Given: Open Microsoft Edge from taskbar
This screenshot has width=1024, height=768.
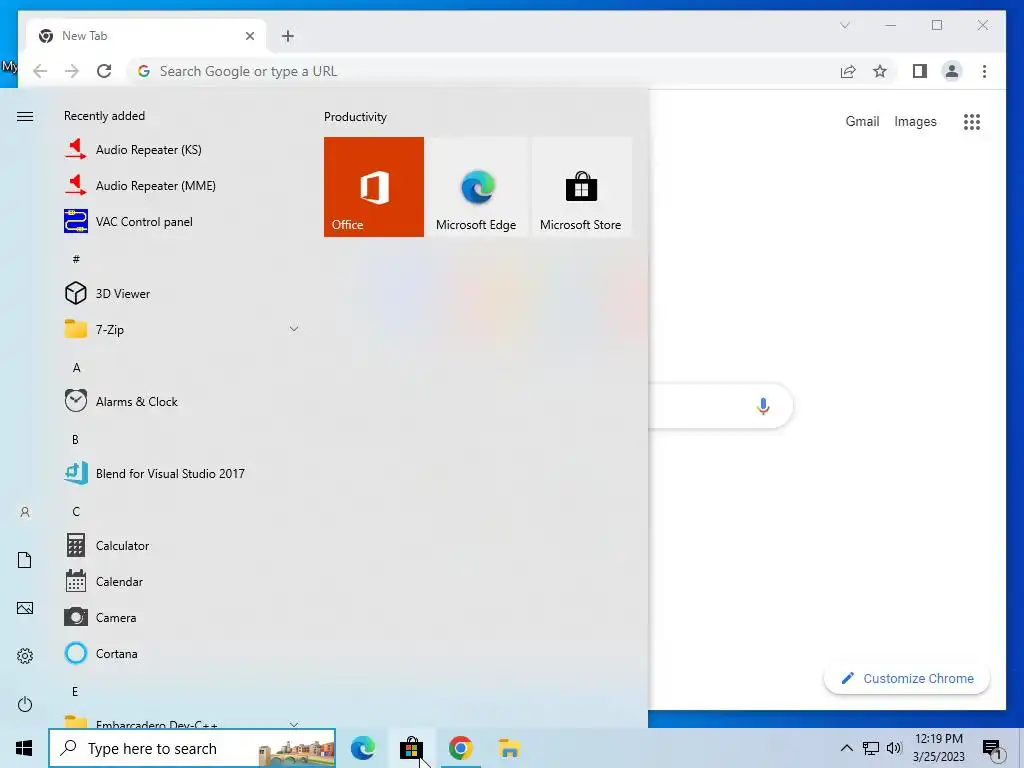Looking at the screenshot, I should click(x=362, y=748).
